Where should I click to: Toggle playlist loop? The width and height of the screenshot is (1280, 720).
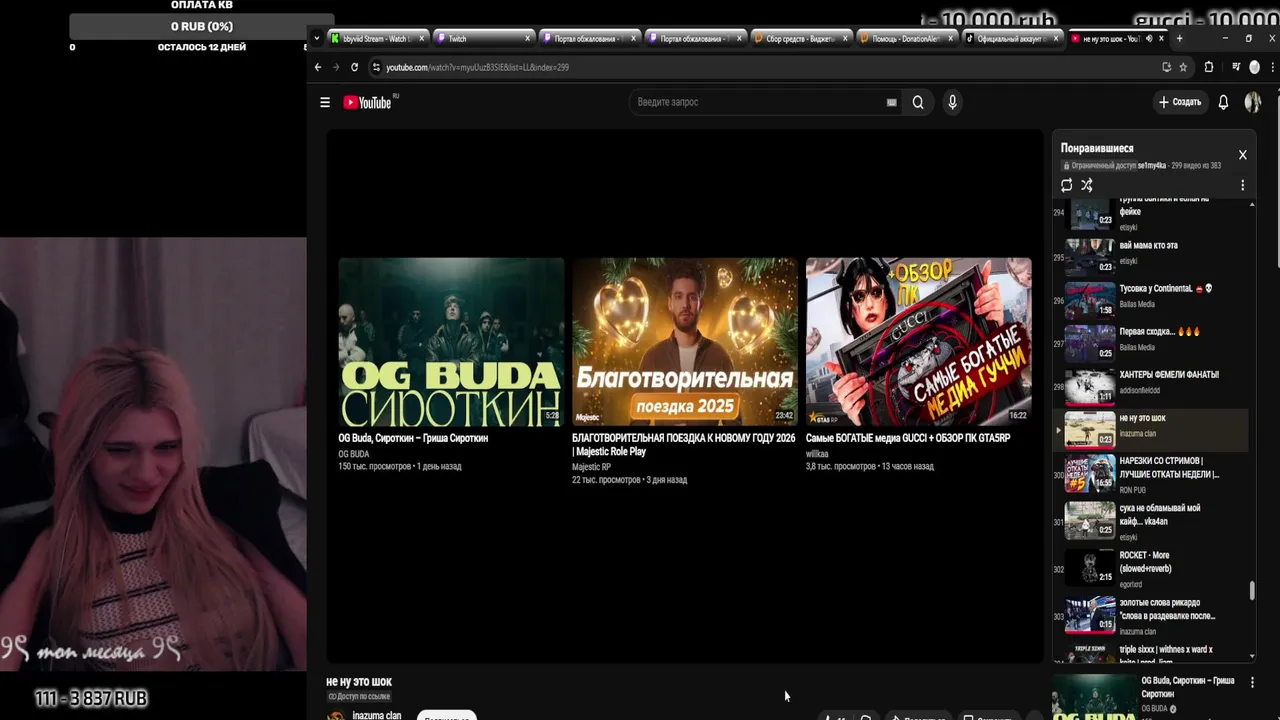point(1066,185)
